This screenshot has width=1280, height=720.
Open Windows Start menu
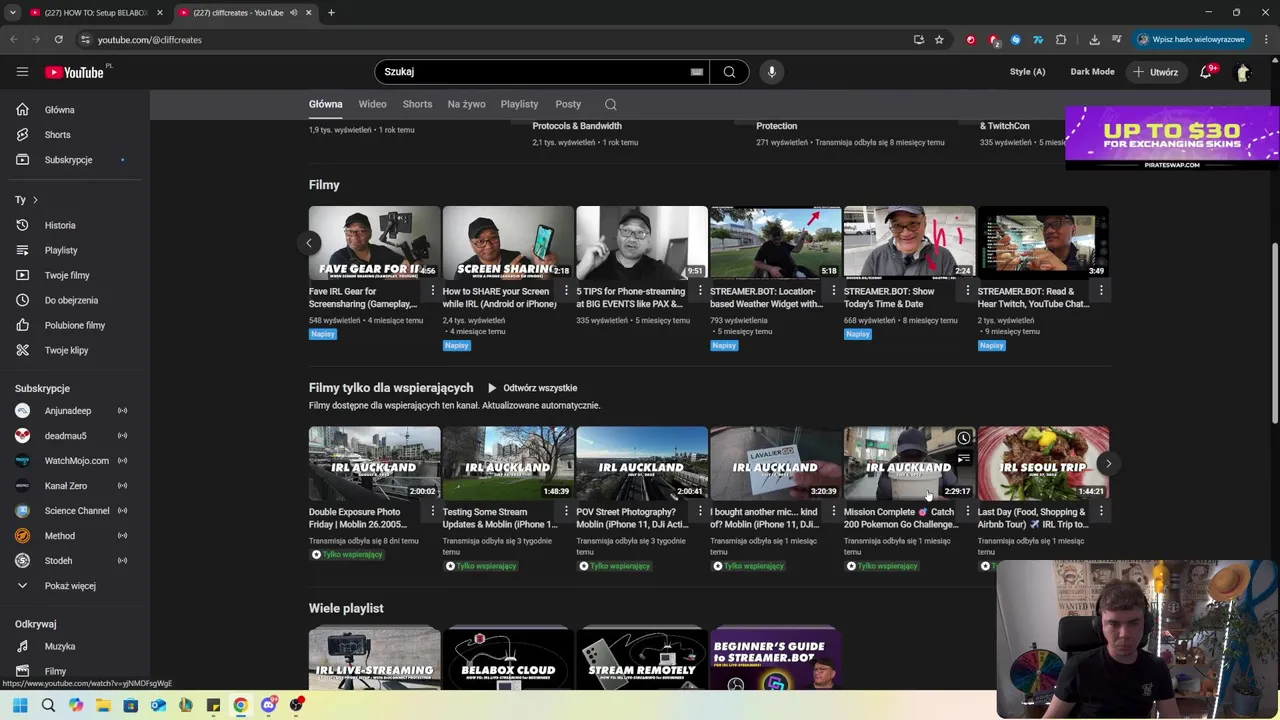pyautogui.click(x=20, y=705)
